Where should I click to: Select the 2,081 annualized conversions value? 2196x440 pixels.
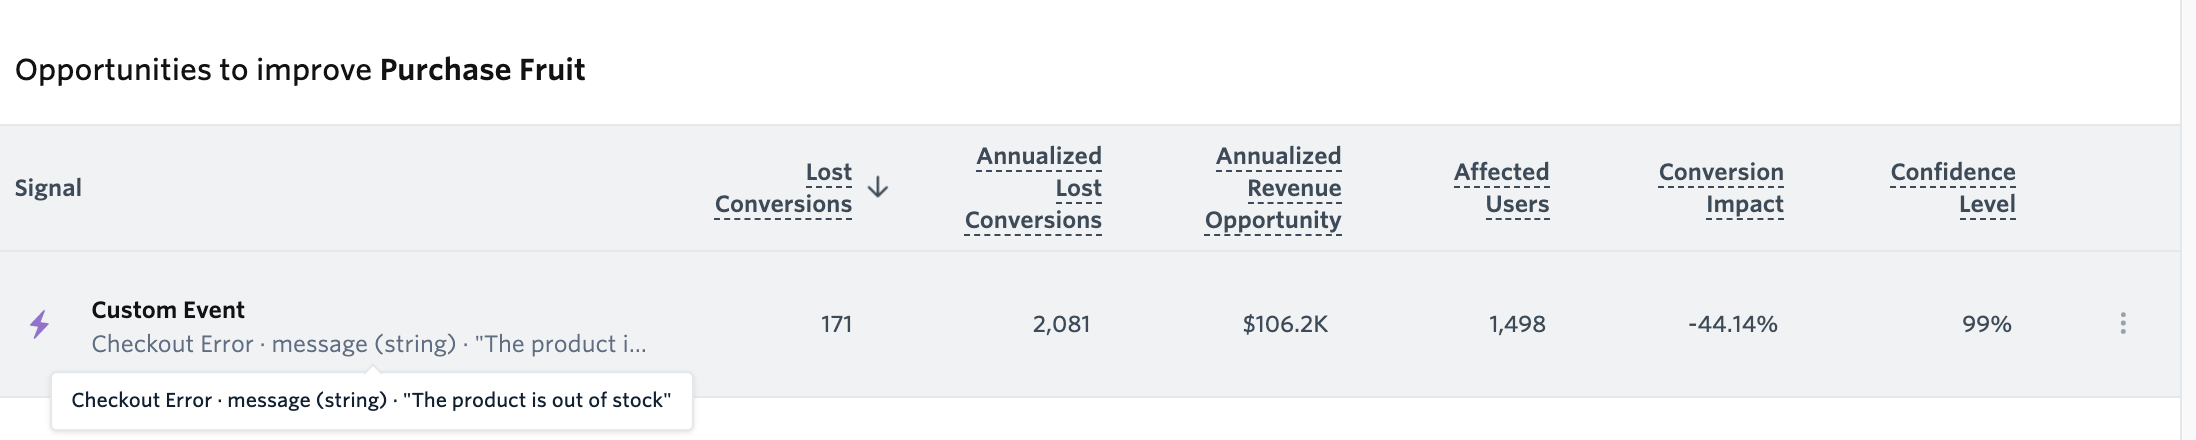tap(1061, 324)
